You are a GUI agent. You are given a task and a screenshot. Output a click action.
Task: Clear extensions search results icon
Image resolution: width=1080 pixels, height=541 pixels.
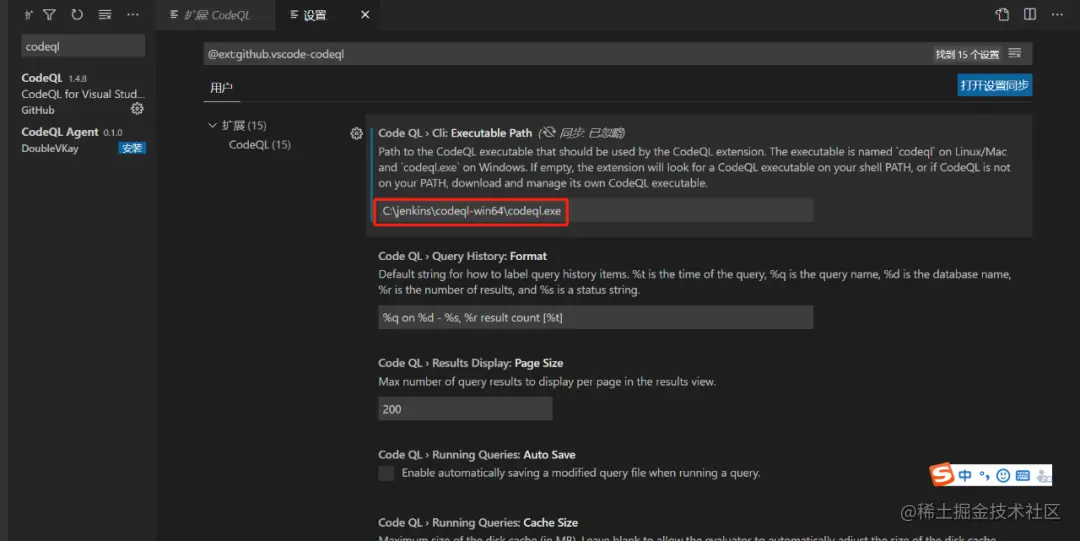tap(105, 14)
